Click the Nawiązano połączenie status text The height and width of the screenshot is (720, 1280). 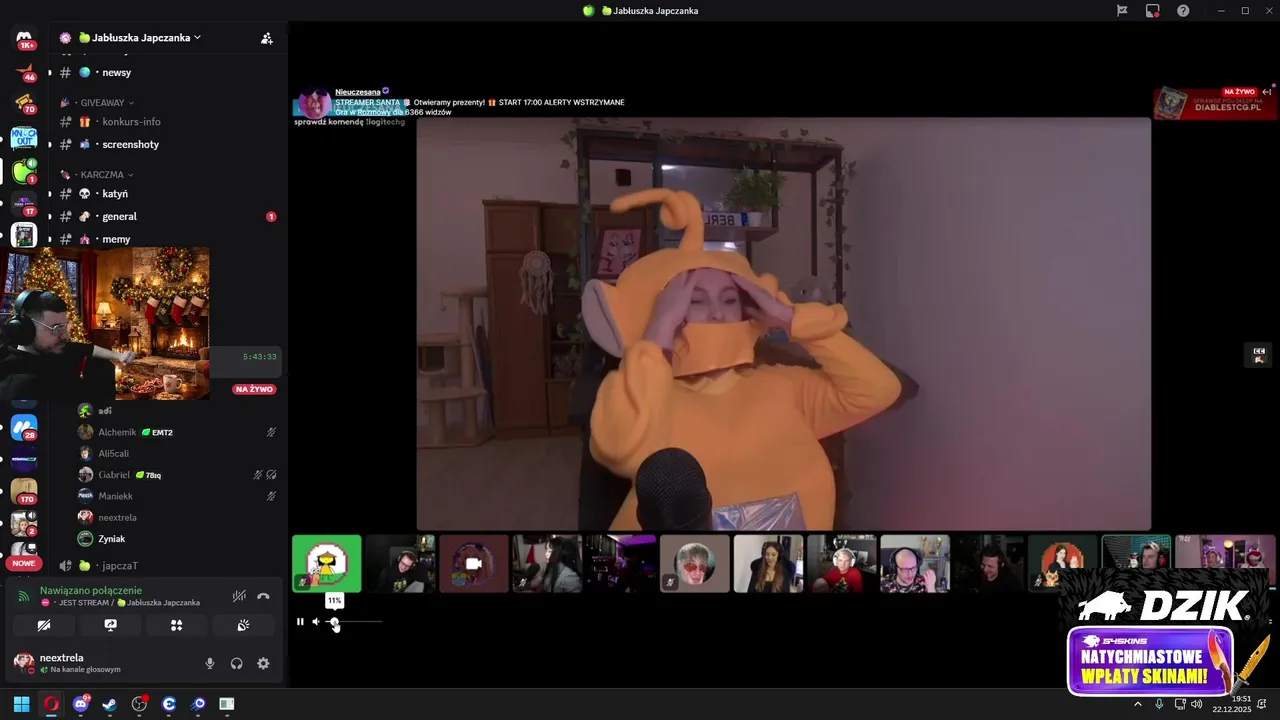point(91,591)
